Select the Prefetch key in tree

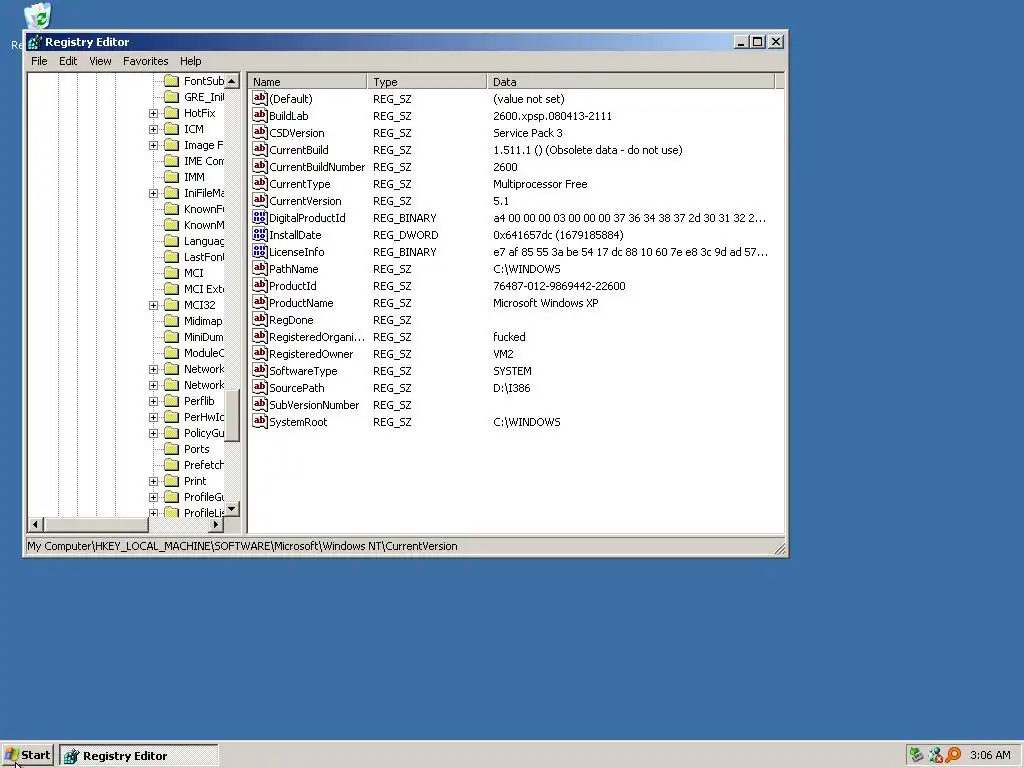[x=203, y=465]
